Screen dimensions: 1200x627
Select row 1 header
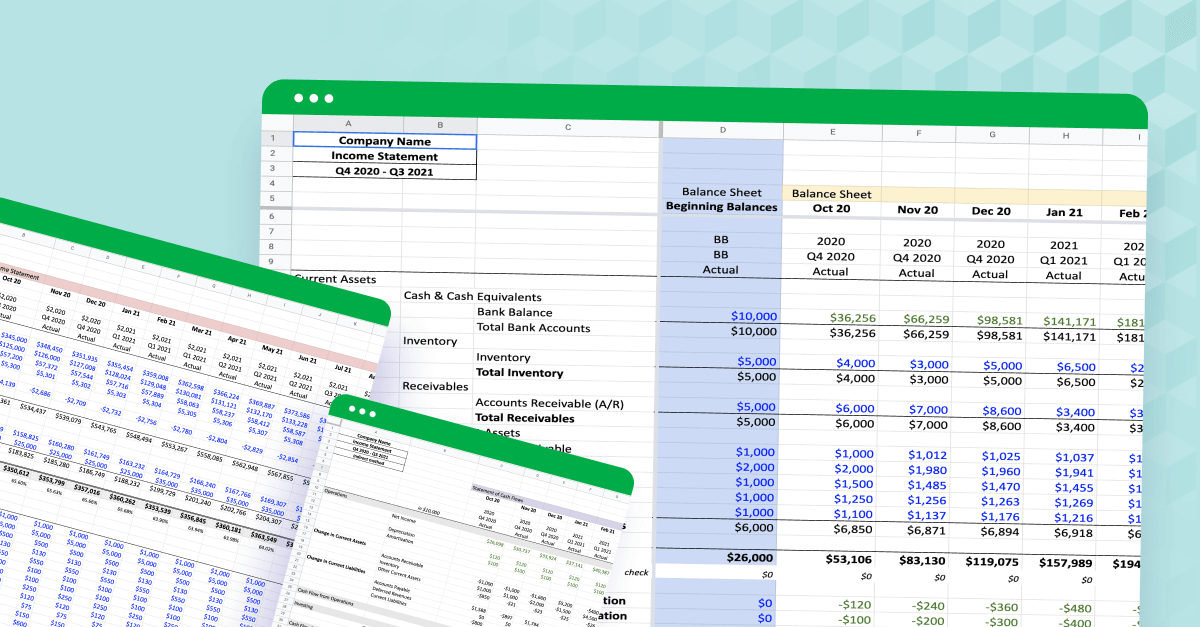273,140
